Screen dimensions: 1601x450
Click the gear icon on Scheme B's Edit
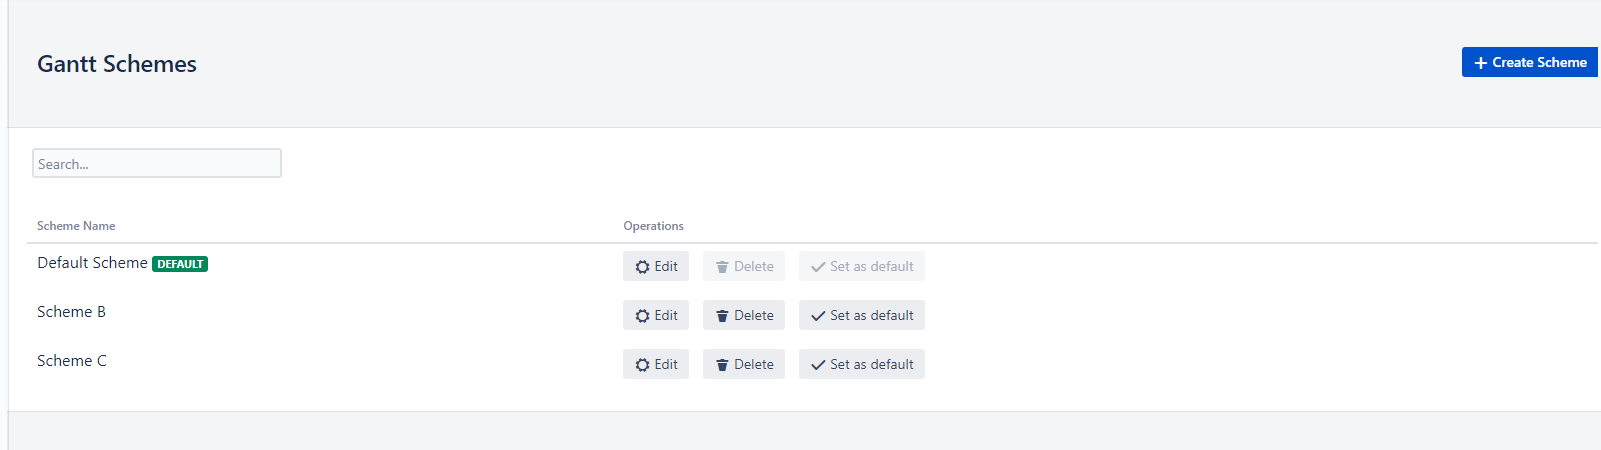[642, 316]
